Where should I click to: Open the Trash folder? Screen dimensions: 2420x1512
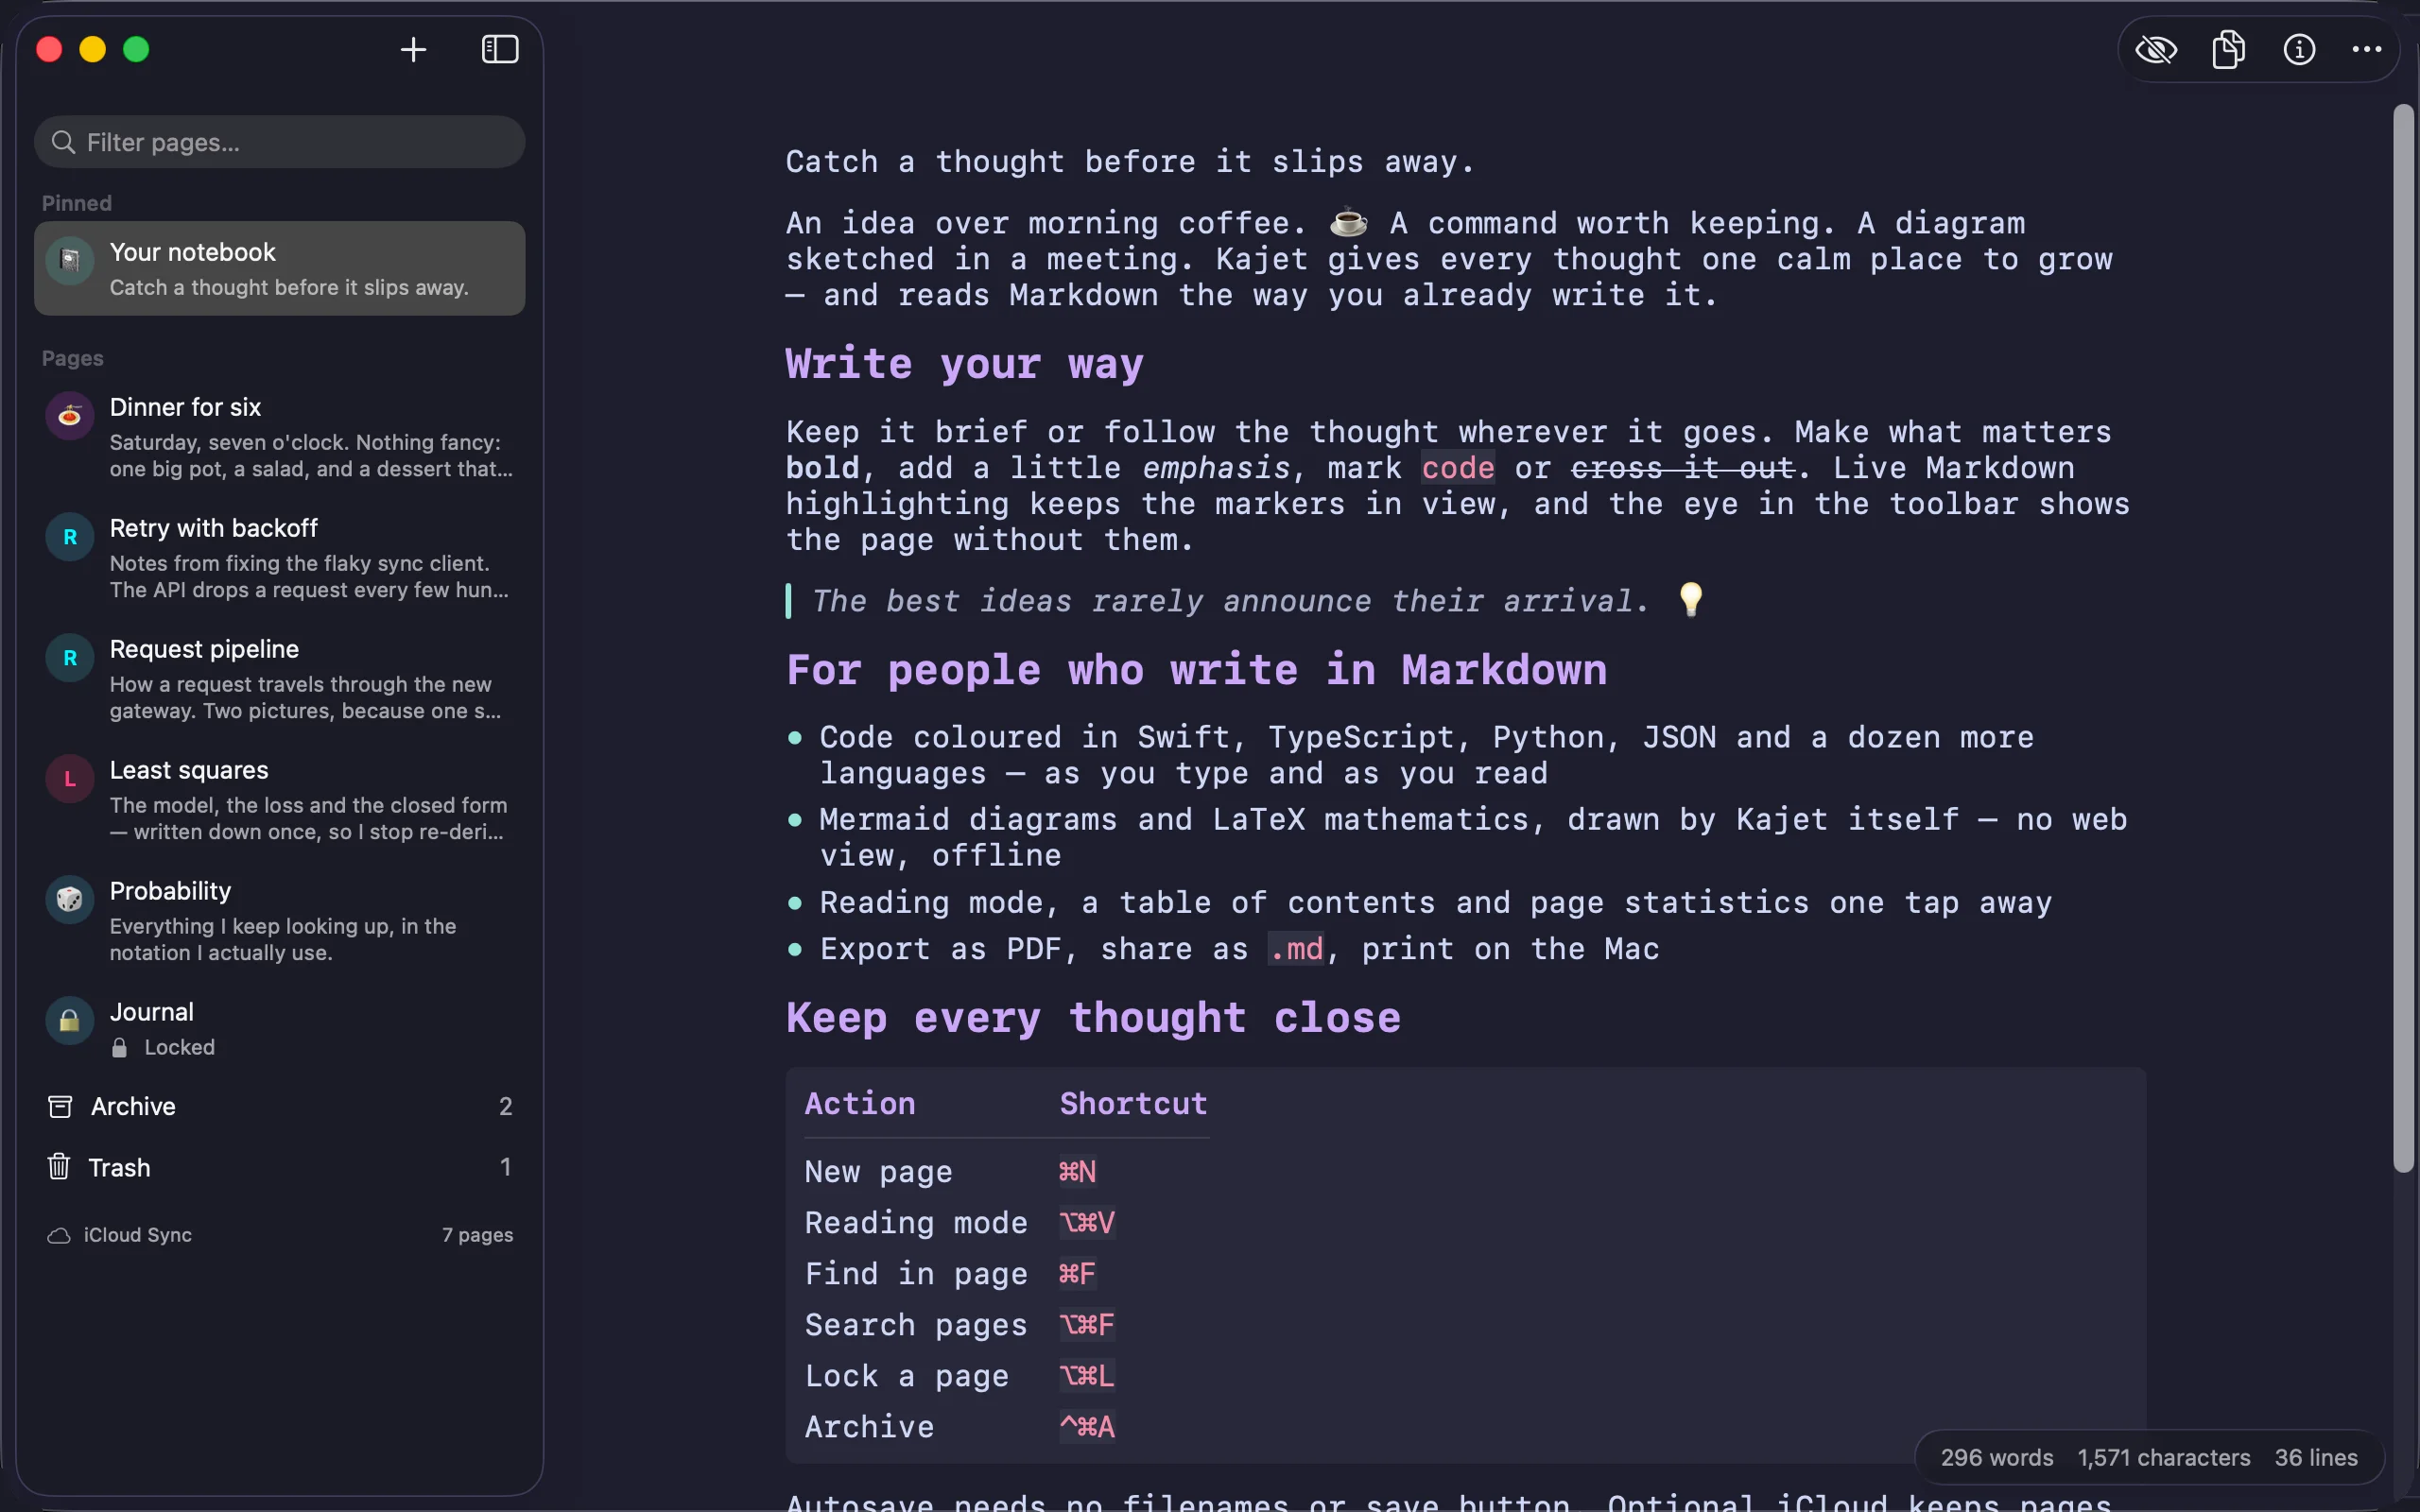click(x=280, y=1167)
